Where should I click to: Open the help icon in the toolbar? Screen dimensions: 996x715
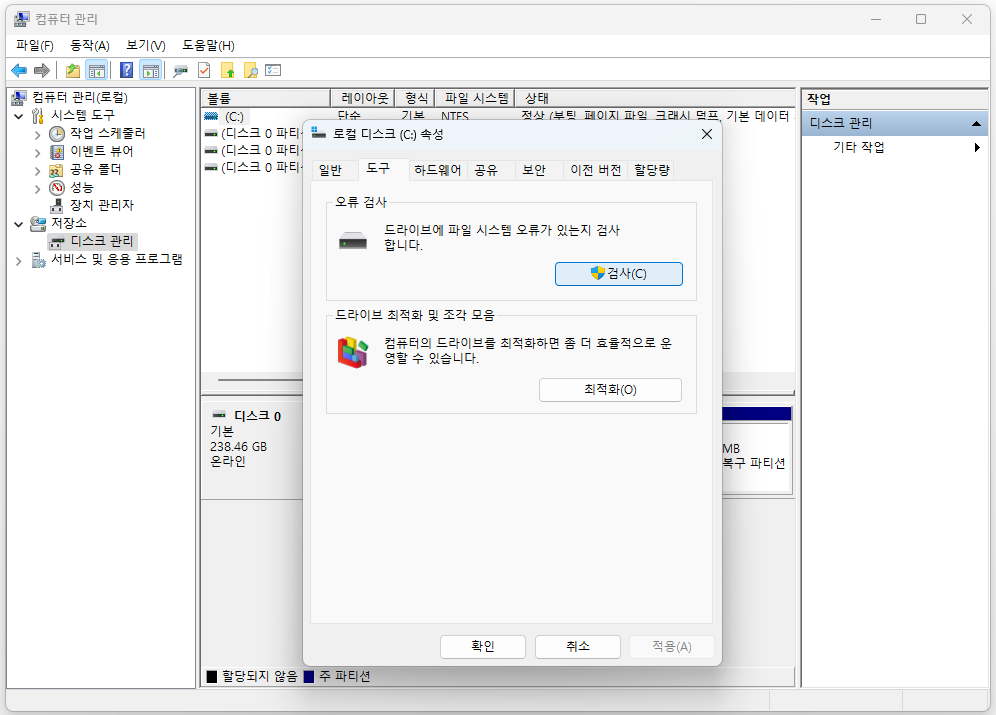(x=126, y=70)
